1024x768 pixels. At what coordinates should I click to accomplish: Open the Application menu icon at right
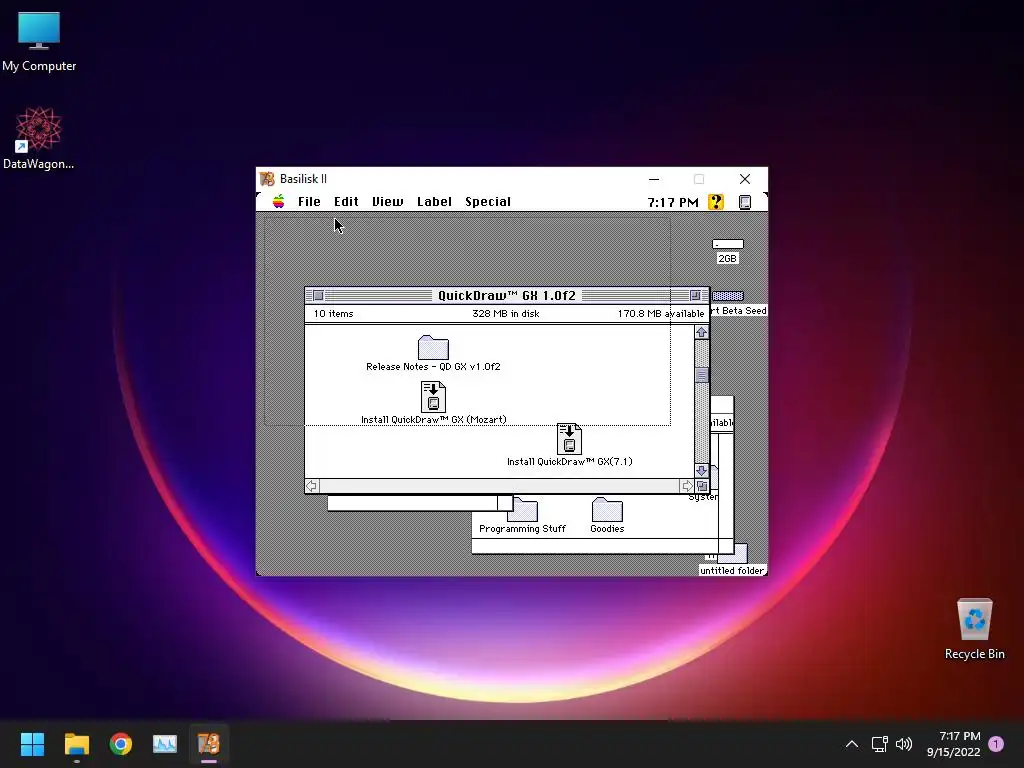point(744,202)
